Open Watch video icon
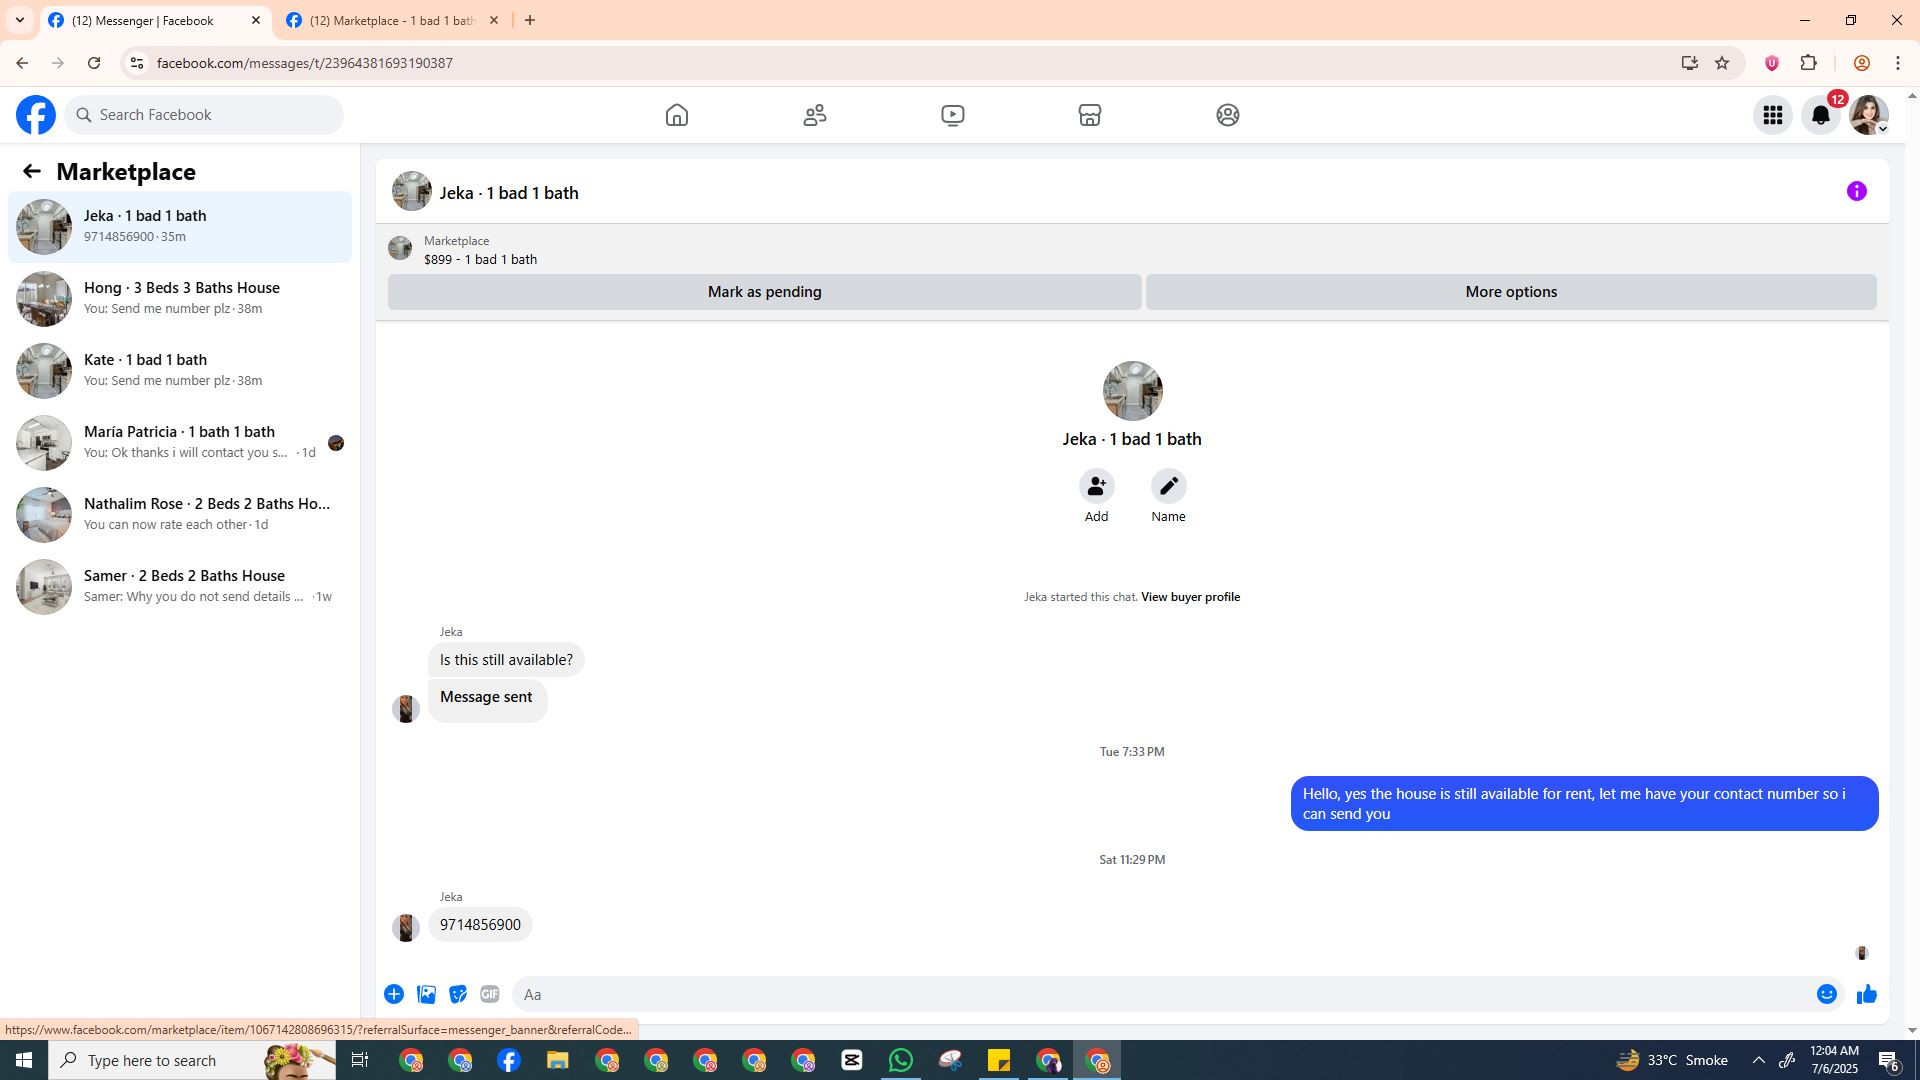Screen dimensions: 1920x1080 point(952,115)
